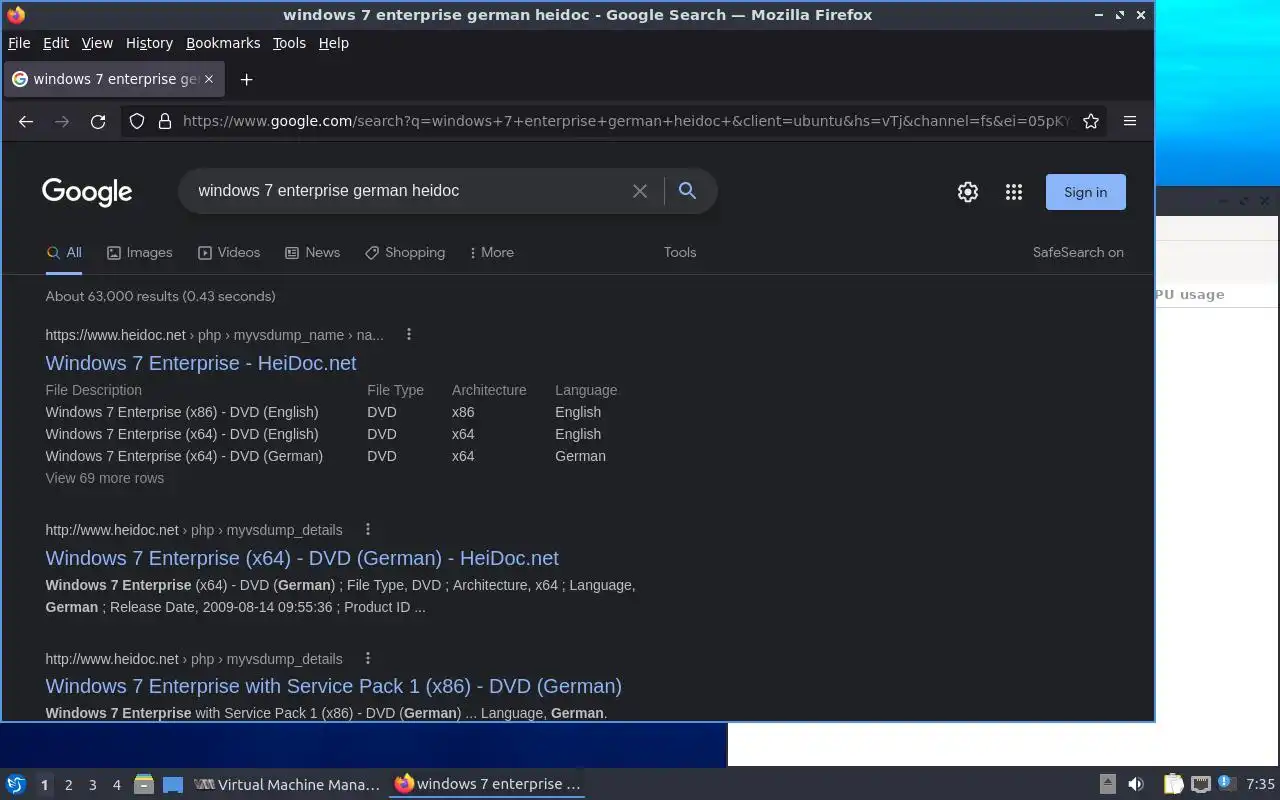Bookmark this page with the star
1280x800 pixels.
[1091, 121]
